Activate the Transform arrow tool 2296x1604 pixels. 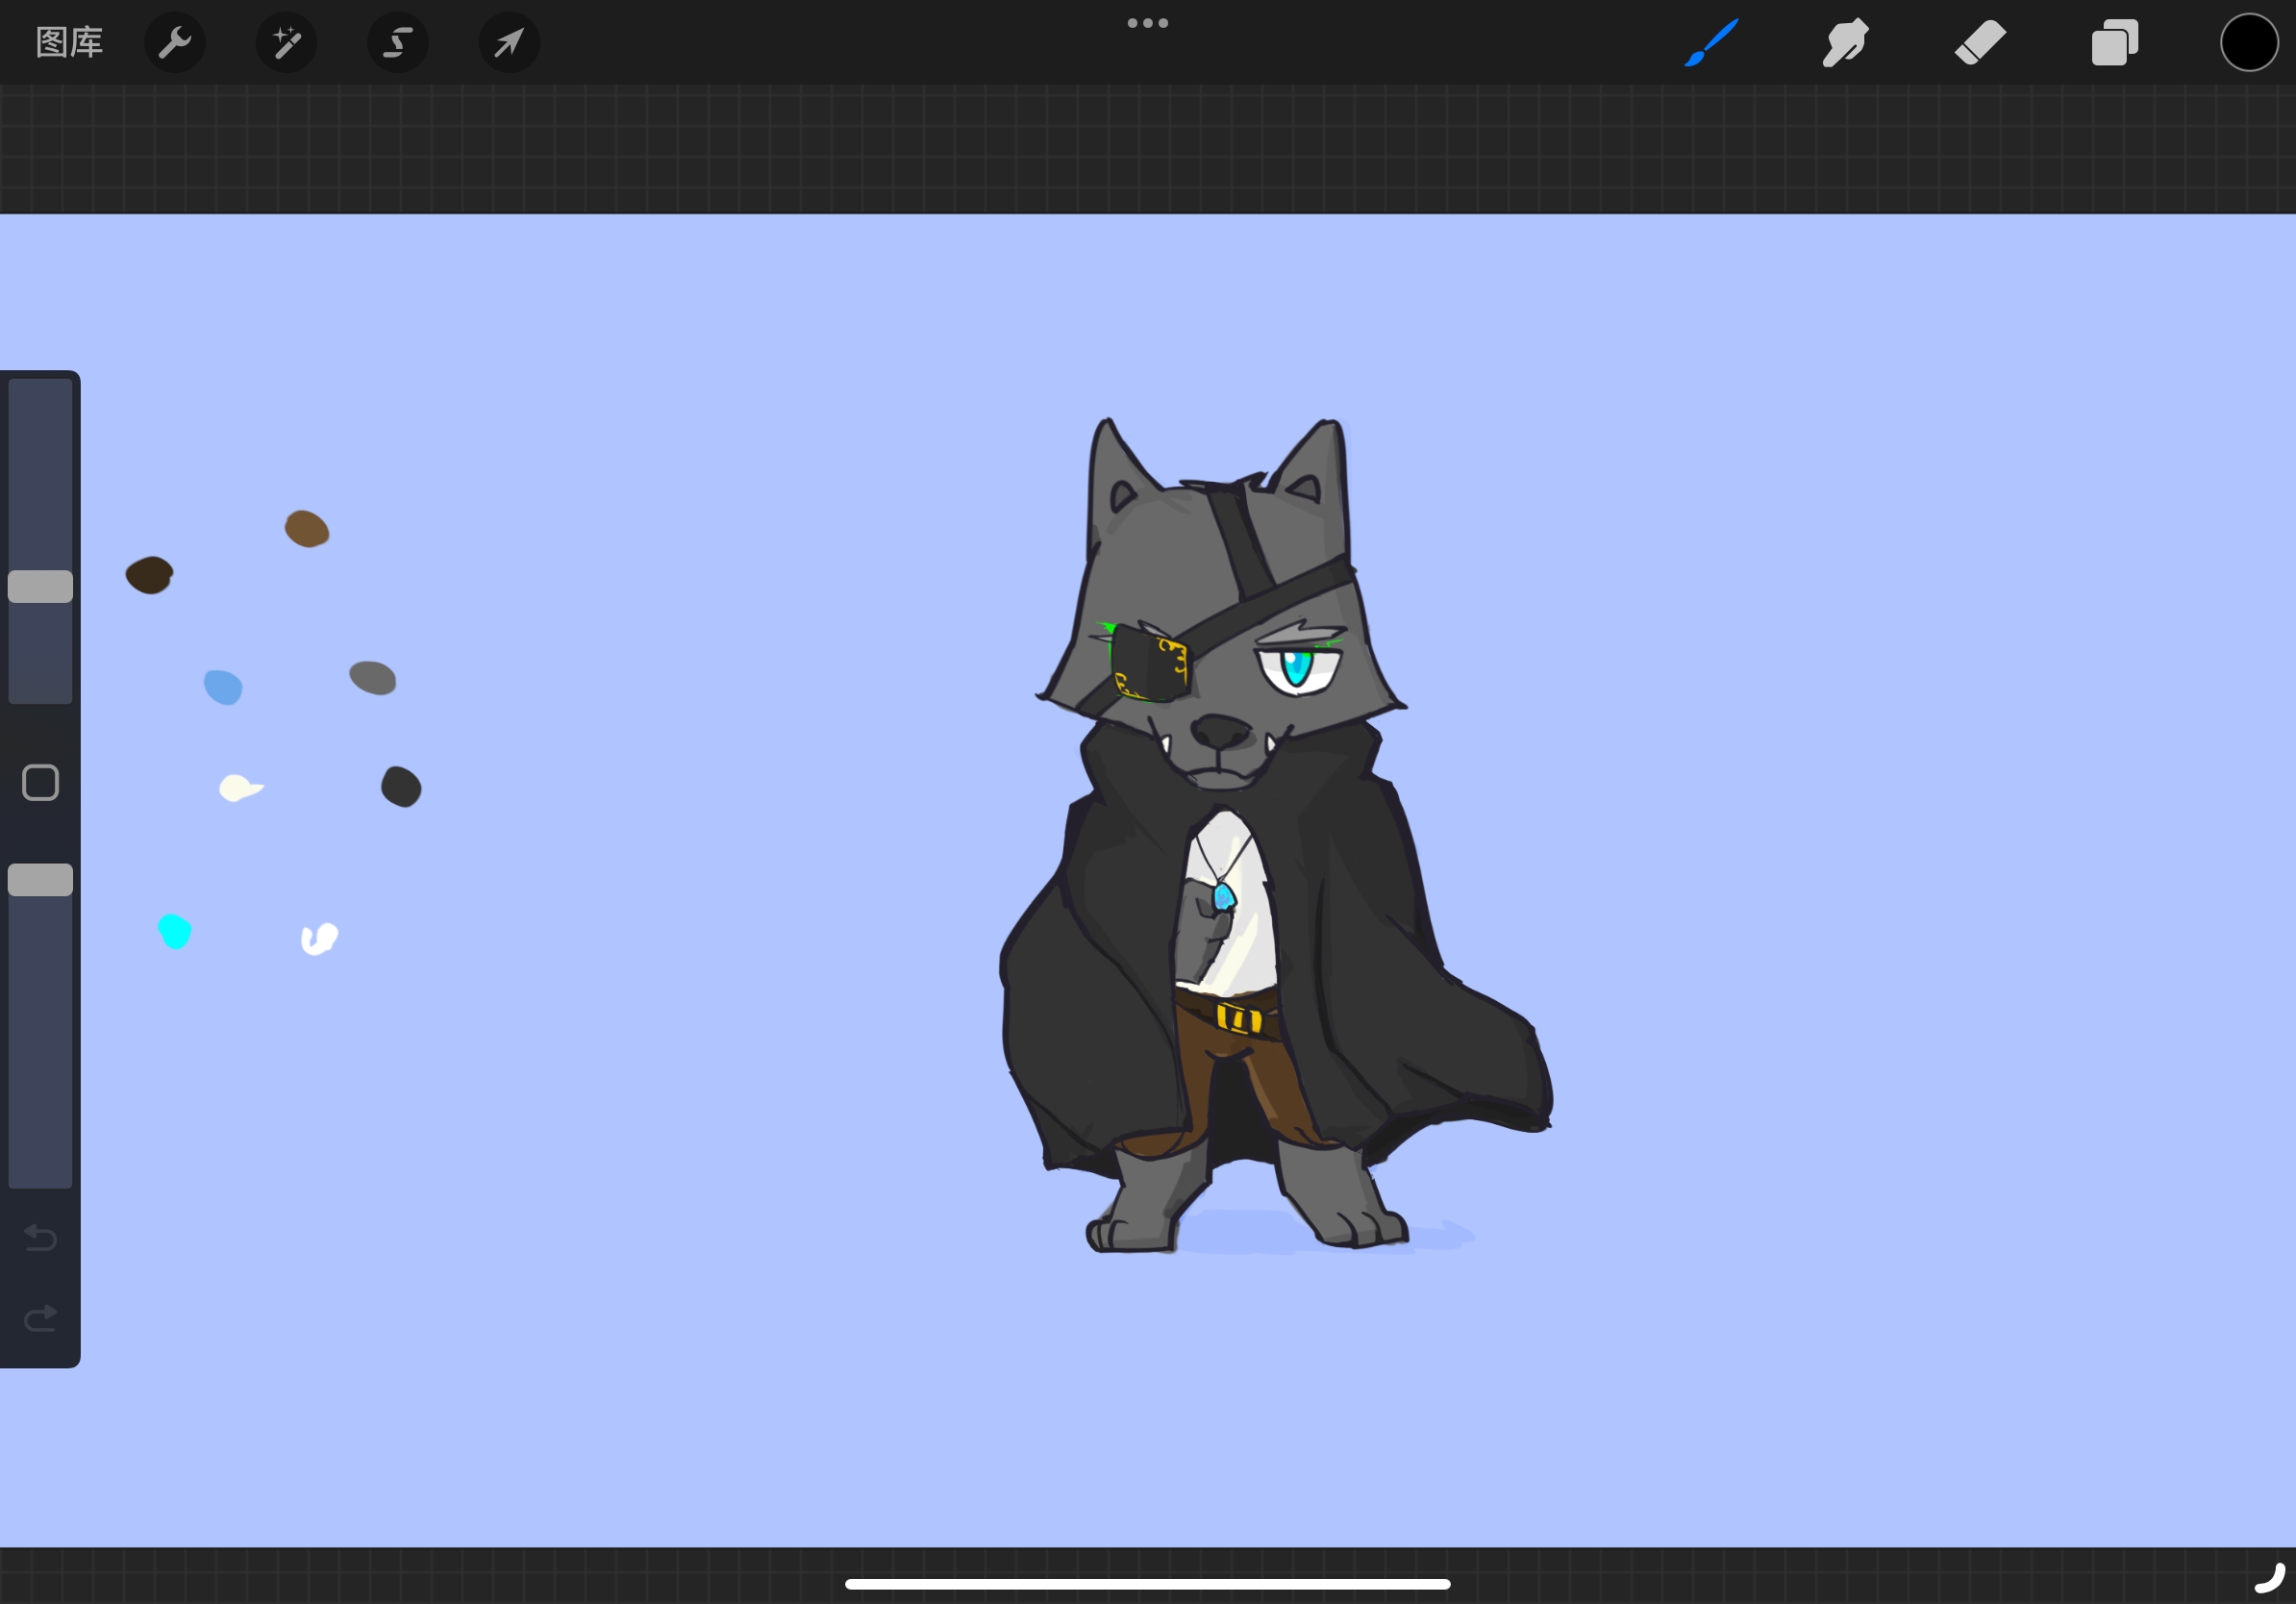[509, 42]
